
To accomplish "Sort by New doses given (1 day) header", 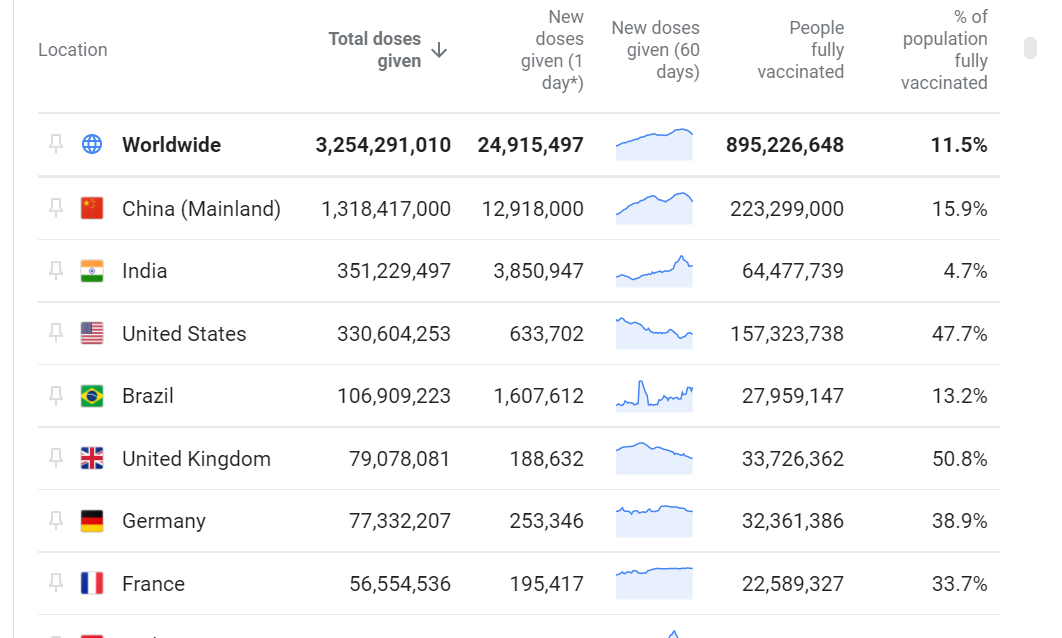I will [x=552, y=49].
